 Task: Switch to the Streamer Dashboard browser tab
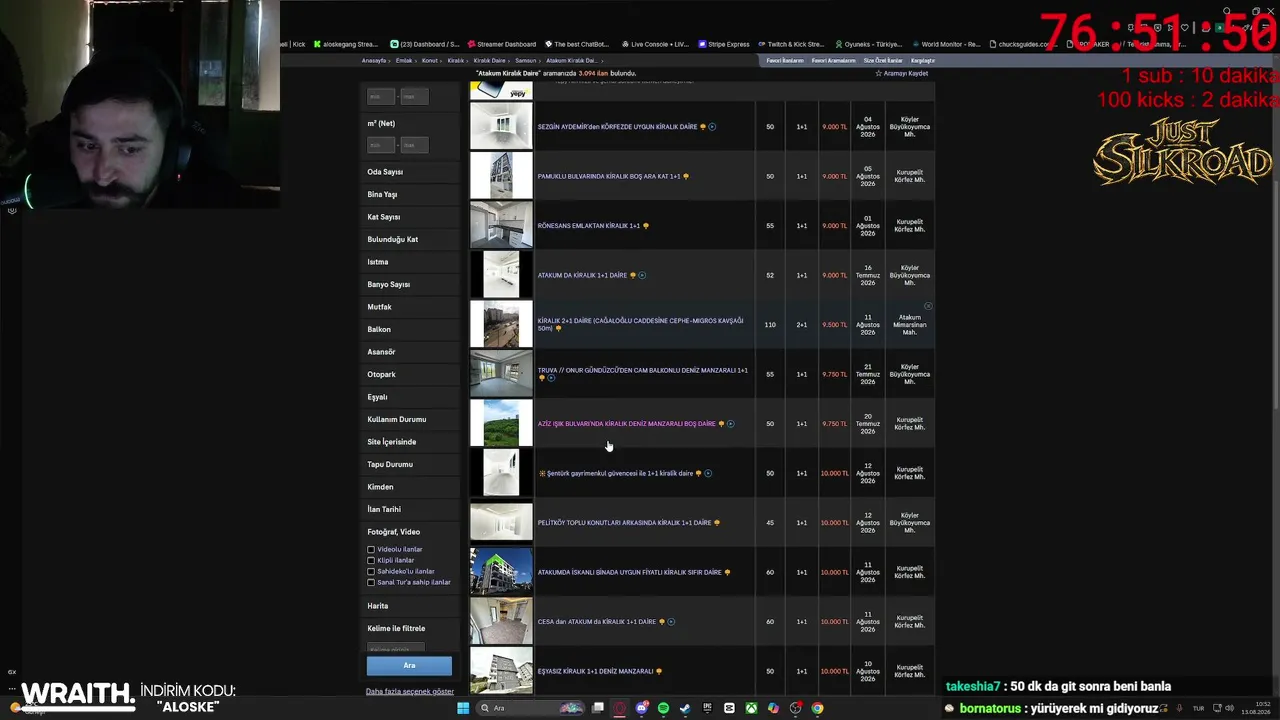click(x=500, y=44)
